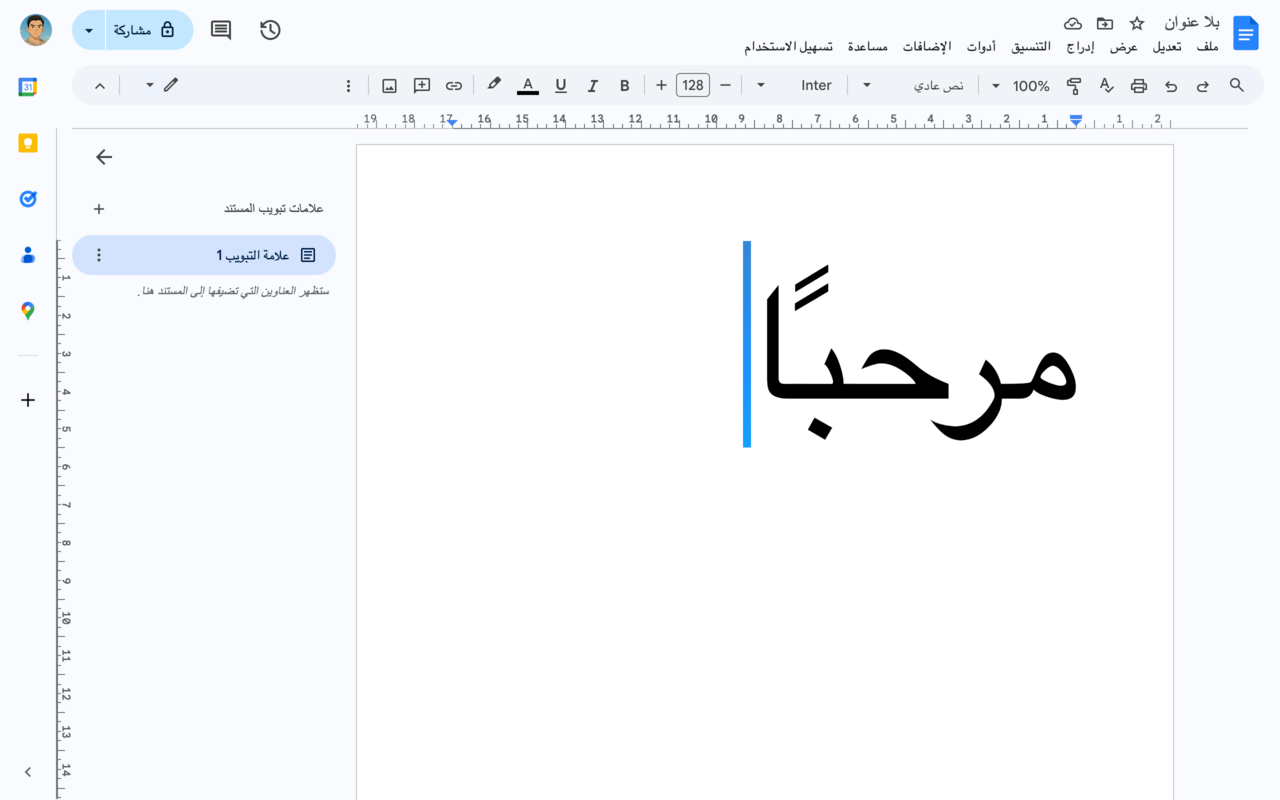
Task: Open the comments panel
Action: (220, 30)
